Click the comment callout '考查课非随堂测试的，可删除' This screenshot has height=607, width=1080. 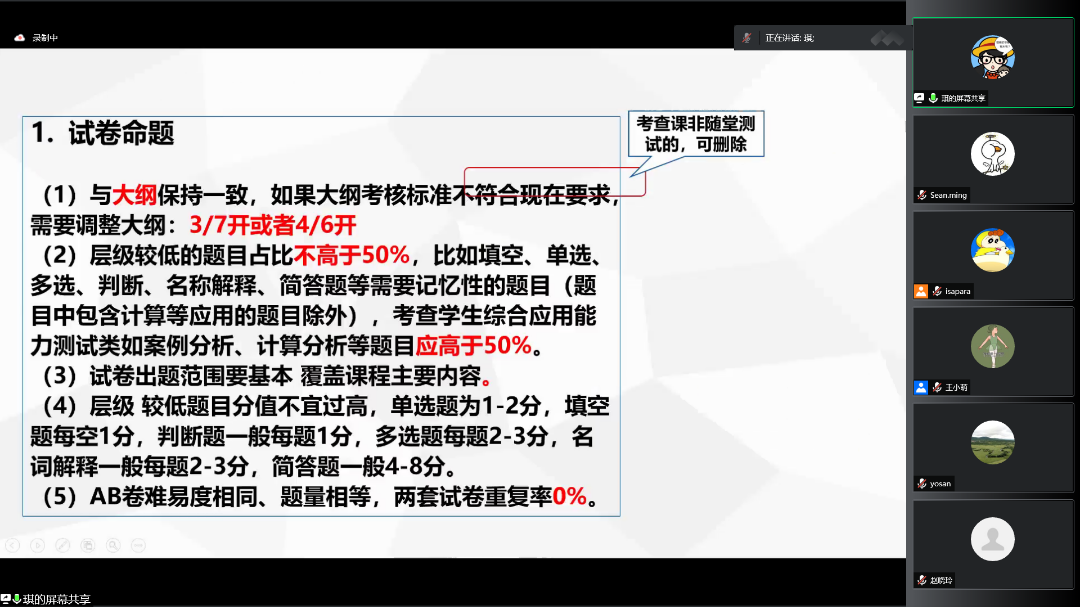[697, 134]
